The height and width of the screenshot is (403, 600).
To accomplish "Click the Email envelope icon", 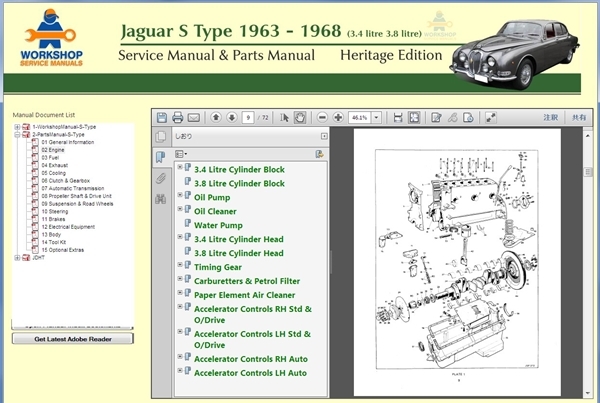I will [x=194, y=117].
